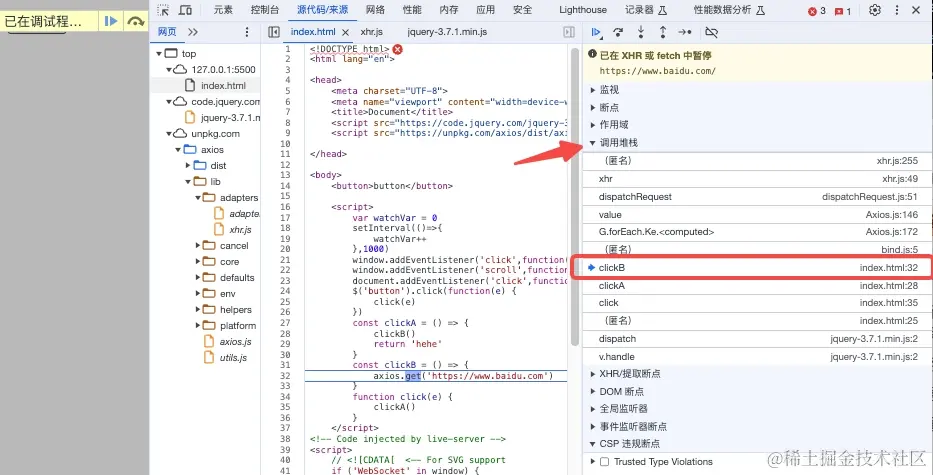This screenshot has width=933, height=475.
Task: Open the 内存 tab
Action: [449, 10]
